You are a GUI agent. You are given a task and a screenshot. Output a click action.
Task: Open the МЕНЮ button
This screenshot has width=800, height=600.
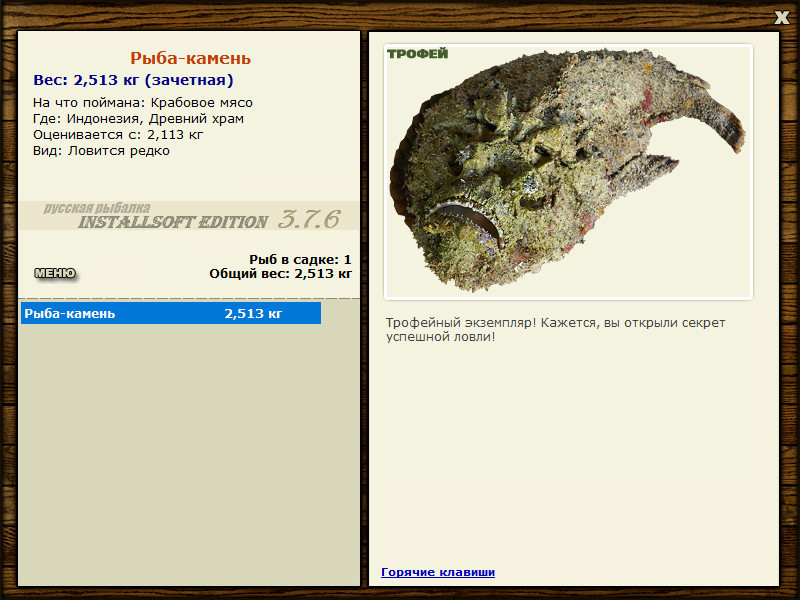[x=55, y=273]
